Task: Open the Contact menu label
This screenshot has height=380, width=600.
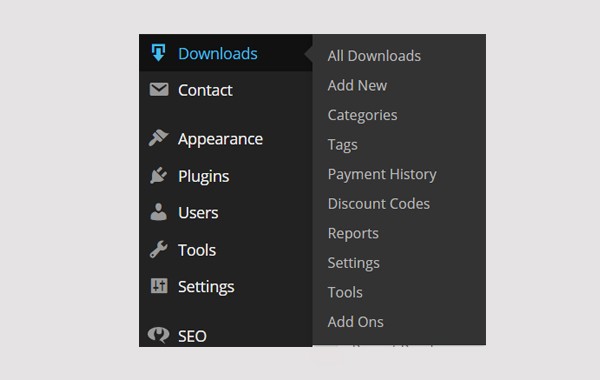Action: click(x=205, y=90)
